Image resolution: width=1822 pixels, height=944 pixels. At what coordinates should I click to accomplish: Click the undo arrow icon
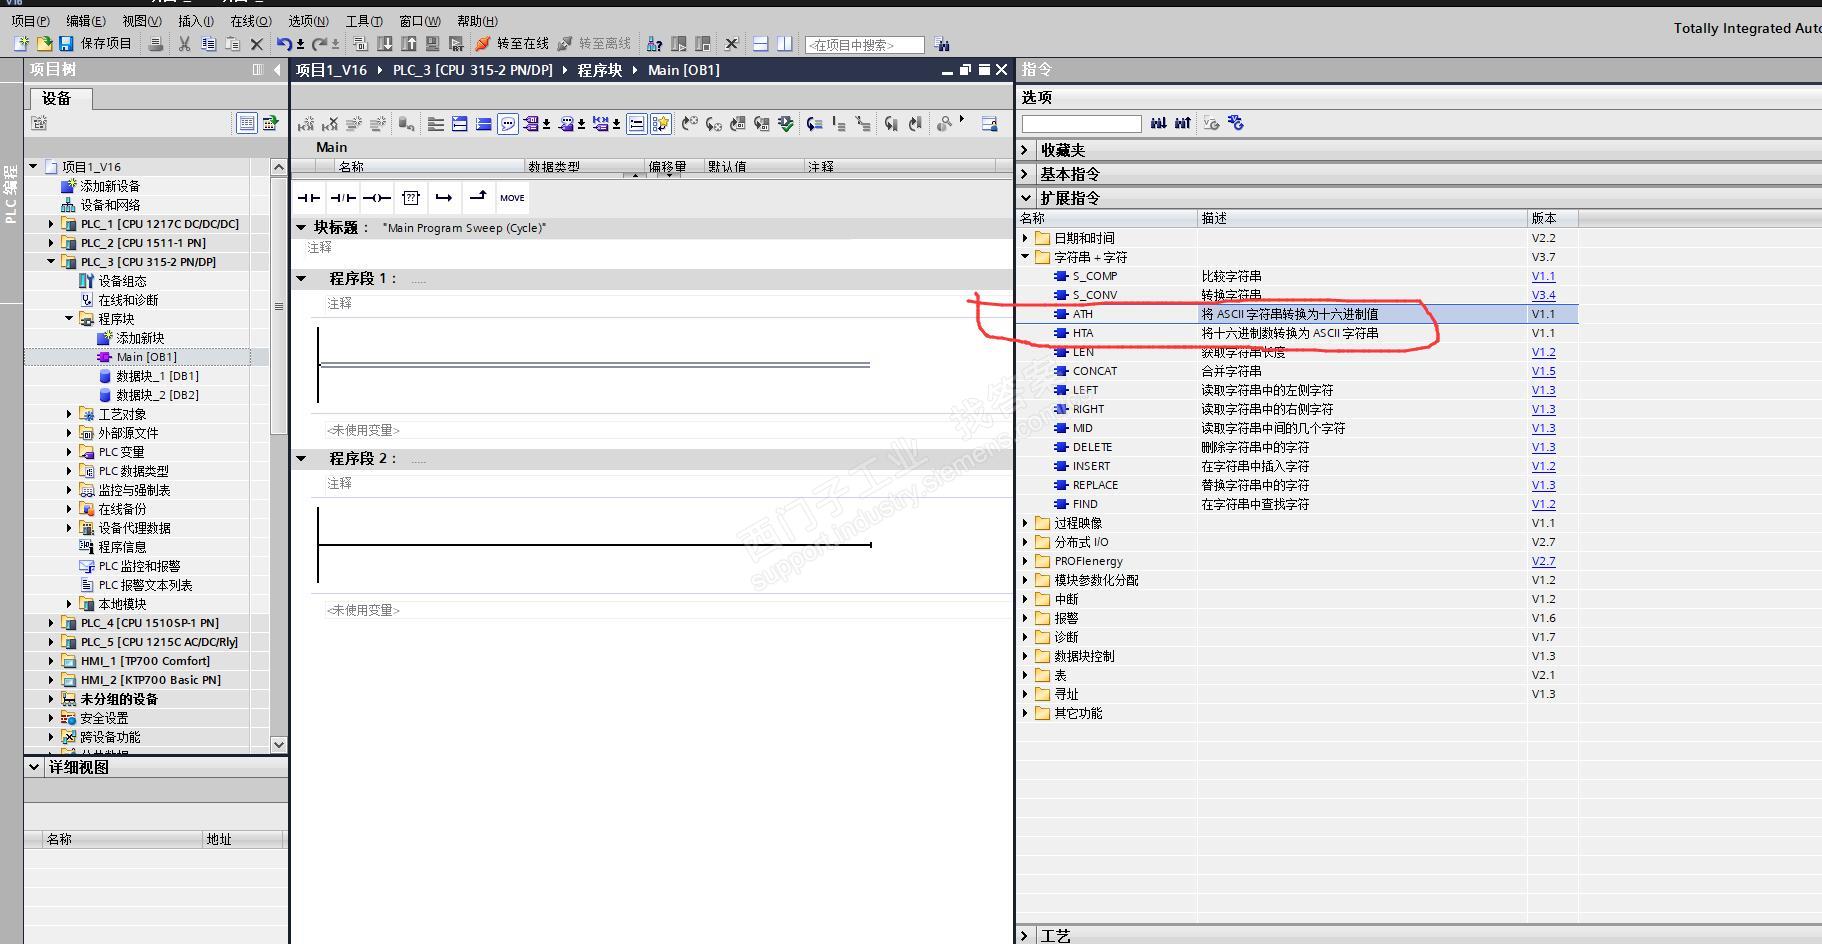tap(284, 44)
